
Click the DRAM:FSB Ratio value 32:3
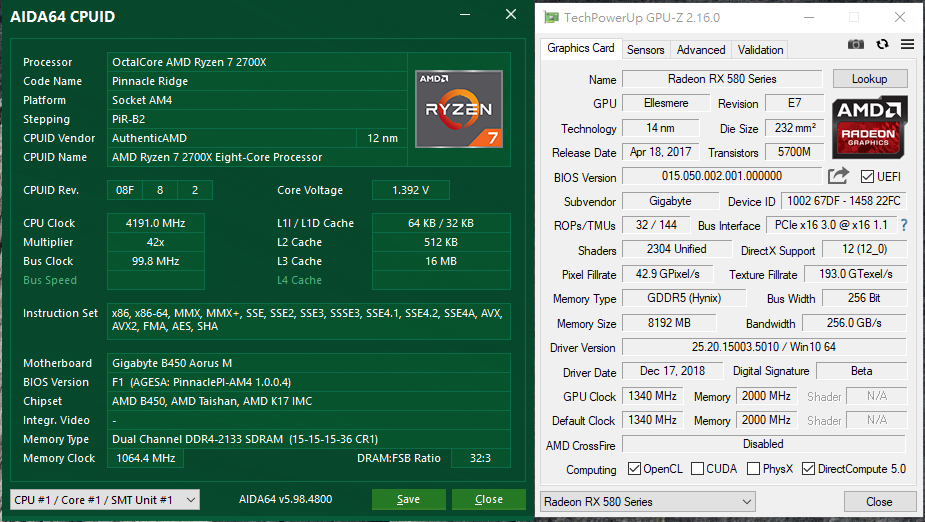[x=480, y=458]
